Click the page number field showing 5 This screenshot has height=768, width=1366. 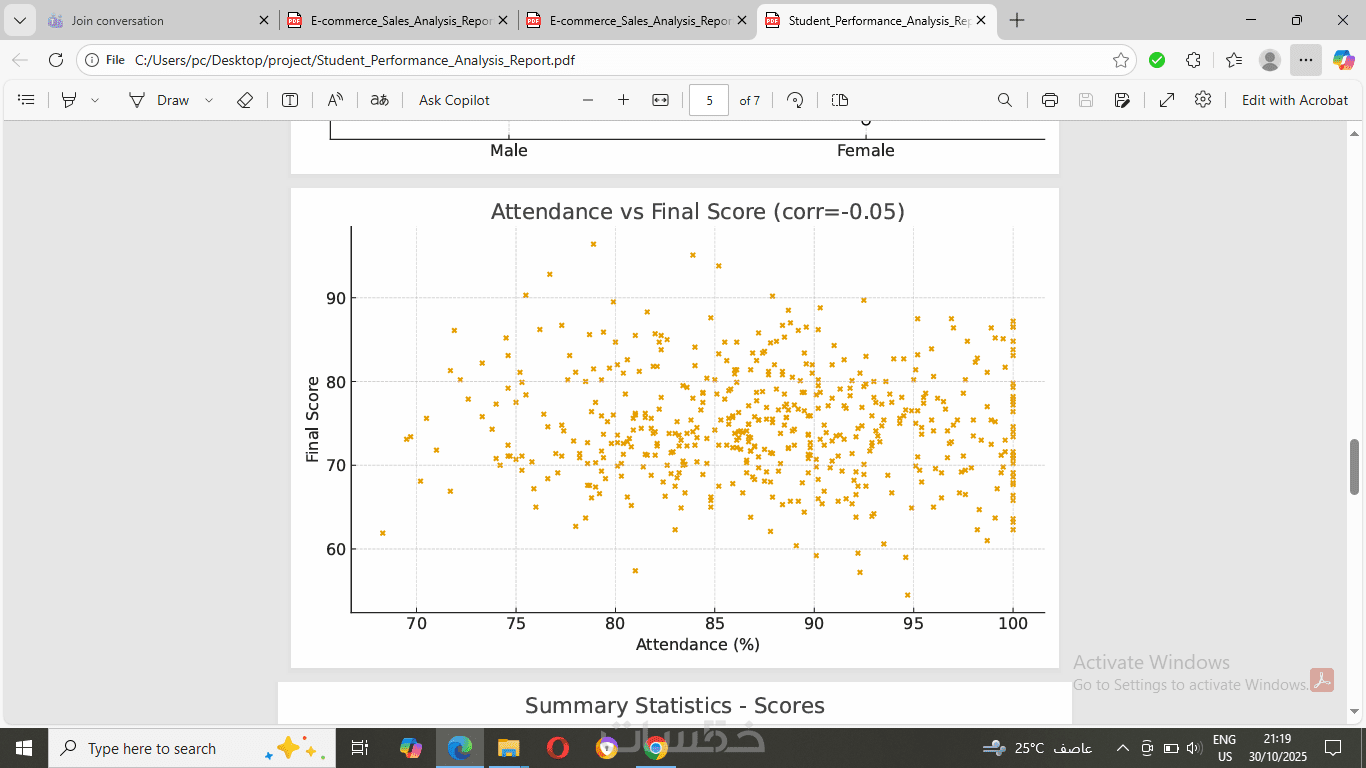pyautogui.click(x=709, y=100)
